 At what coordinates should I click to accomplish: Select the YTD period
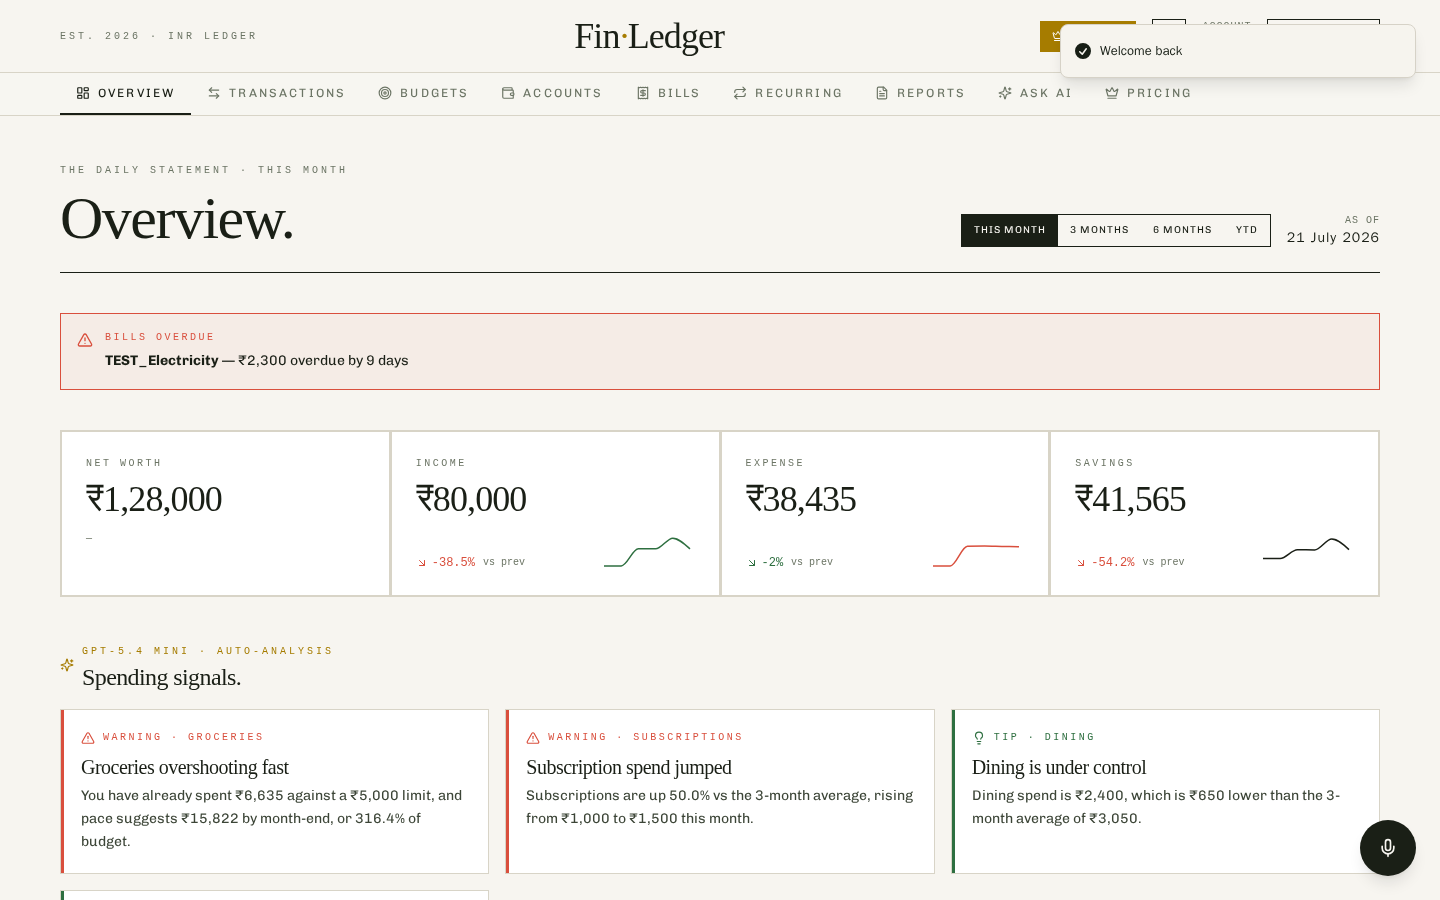[x=1246, y=230]
